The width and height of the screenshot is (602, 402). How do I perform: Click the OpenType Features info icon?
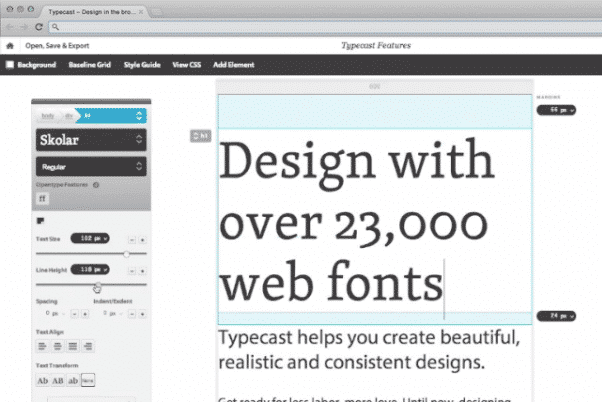(96, 185)
